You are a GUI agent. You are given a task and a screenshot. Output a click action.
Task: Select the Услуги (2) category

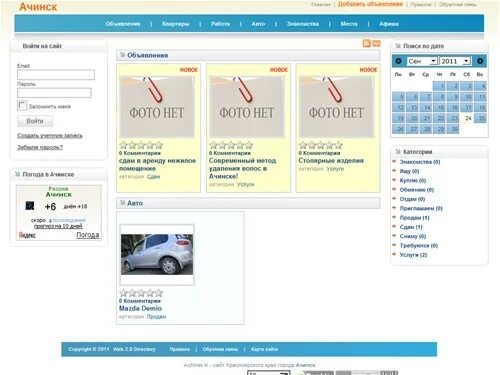(413, 255)
